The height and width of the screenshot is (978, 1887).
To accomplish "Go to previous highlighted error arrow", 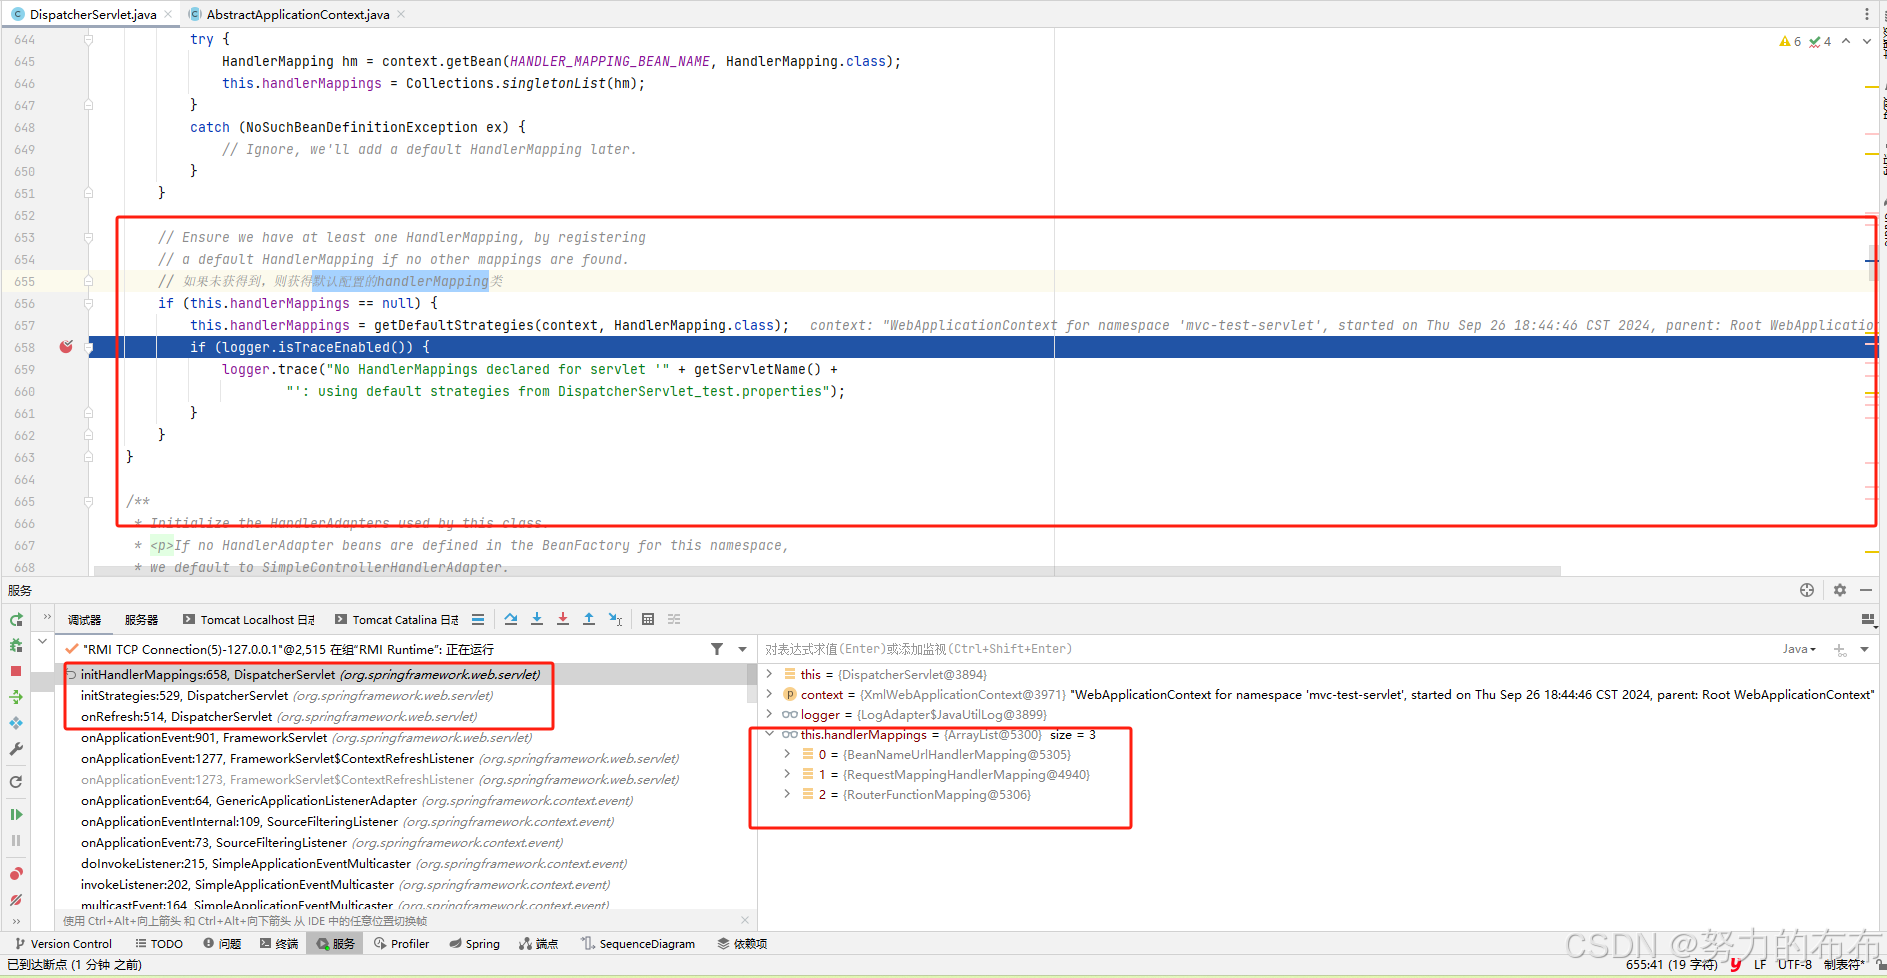I will coord(1846,41).
